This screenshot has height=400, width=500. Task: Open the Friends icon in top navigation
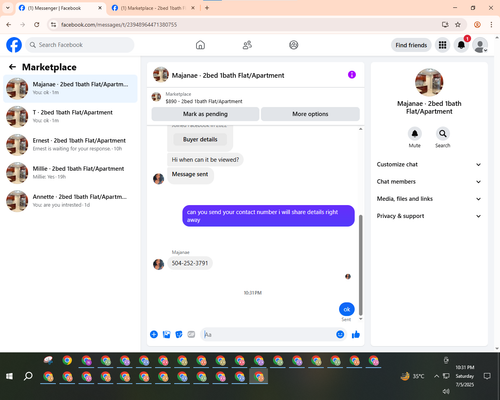point(247,45)
